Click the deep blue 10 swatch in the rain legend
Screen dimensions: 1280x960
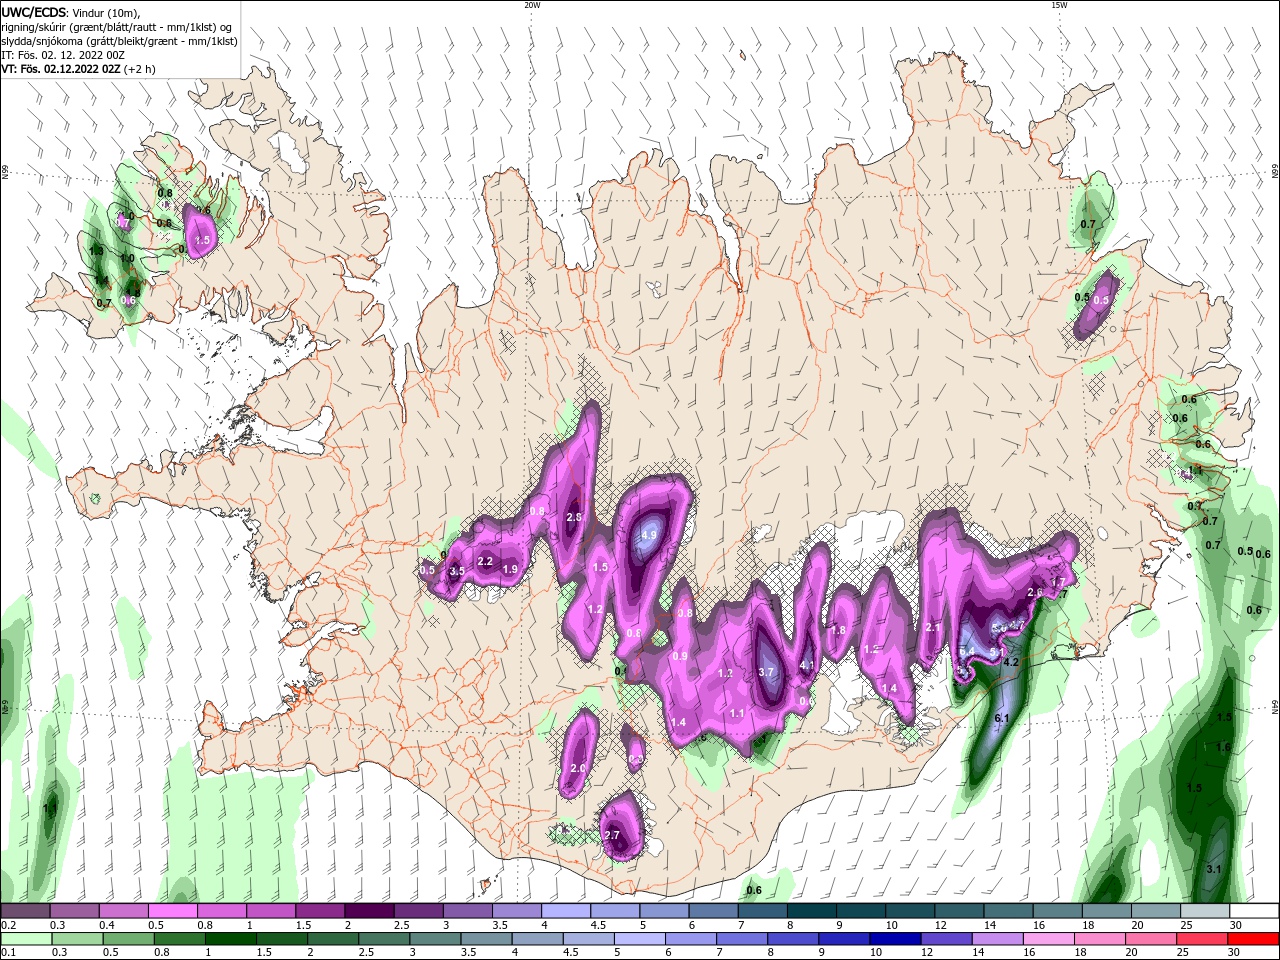[x=893, y=939]
